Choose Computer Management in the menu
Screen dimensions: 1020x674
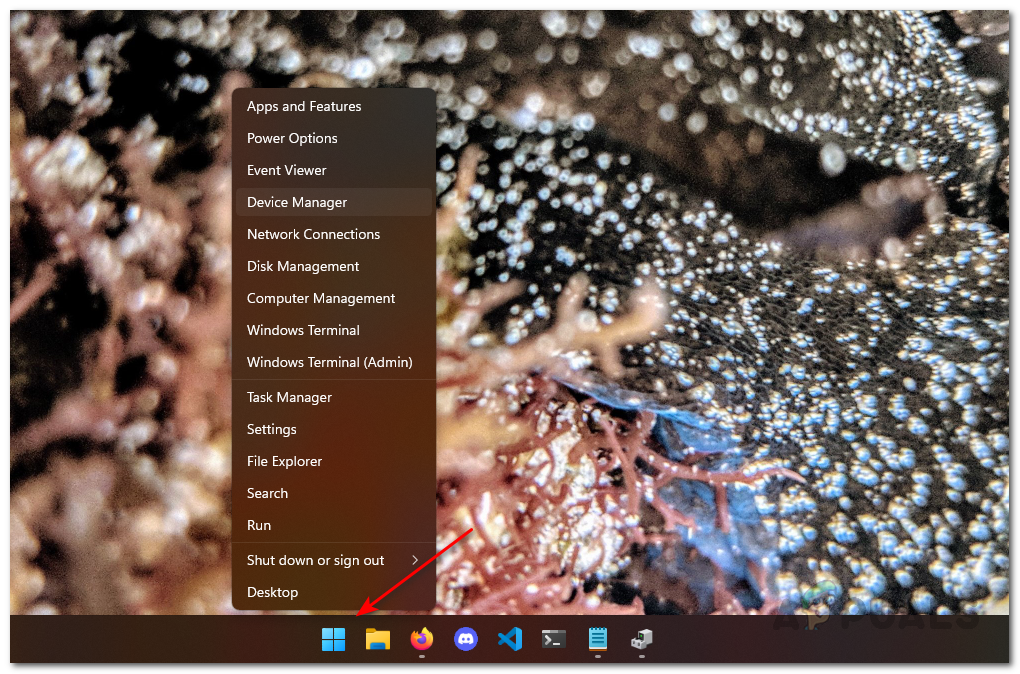click(x=334, y=298)
